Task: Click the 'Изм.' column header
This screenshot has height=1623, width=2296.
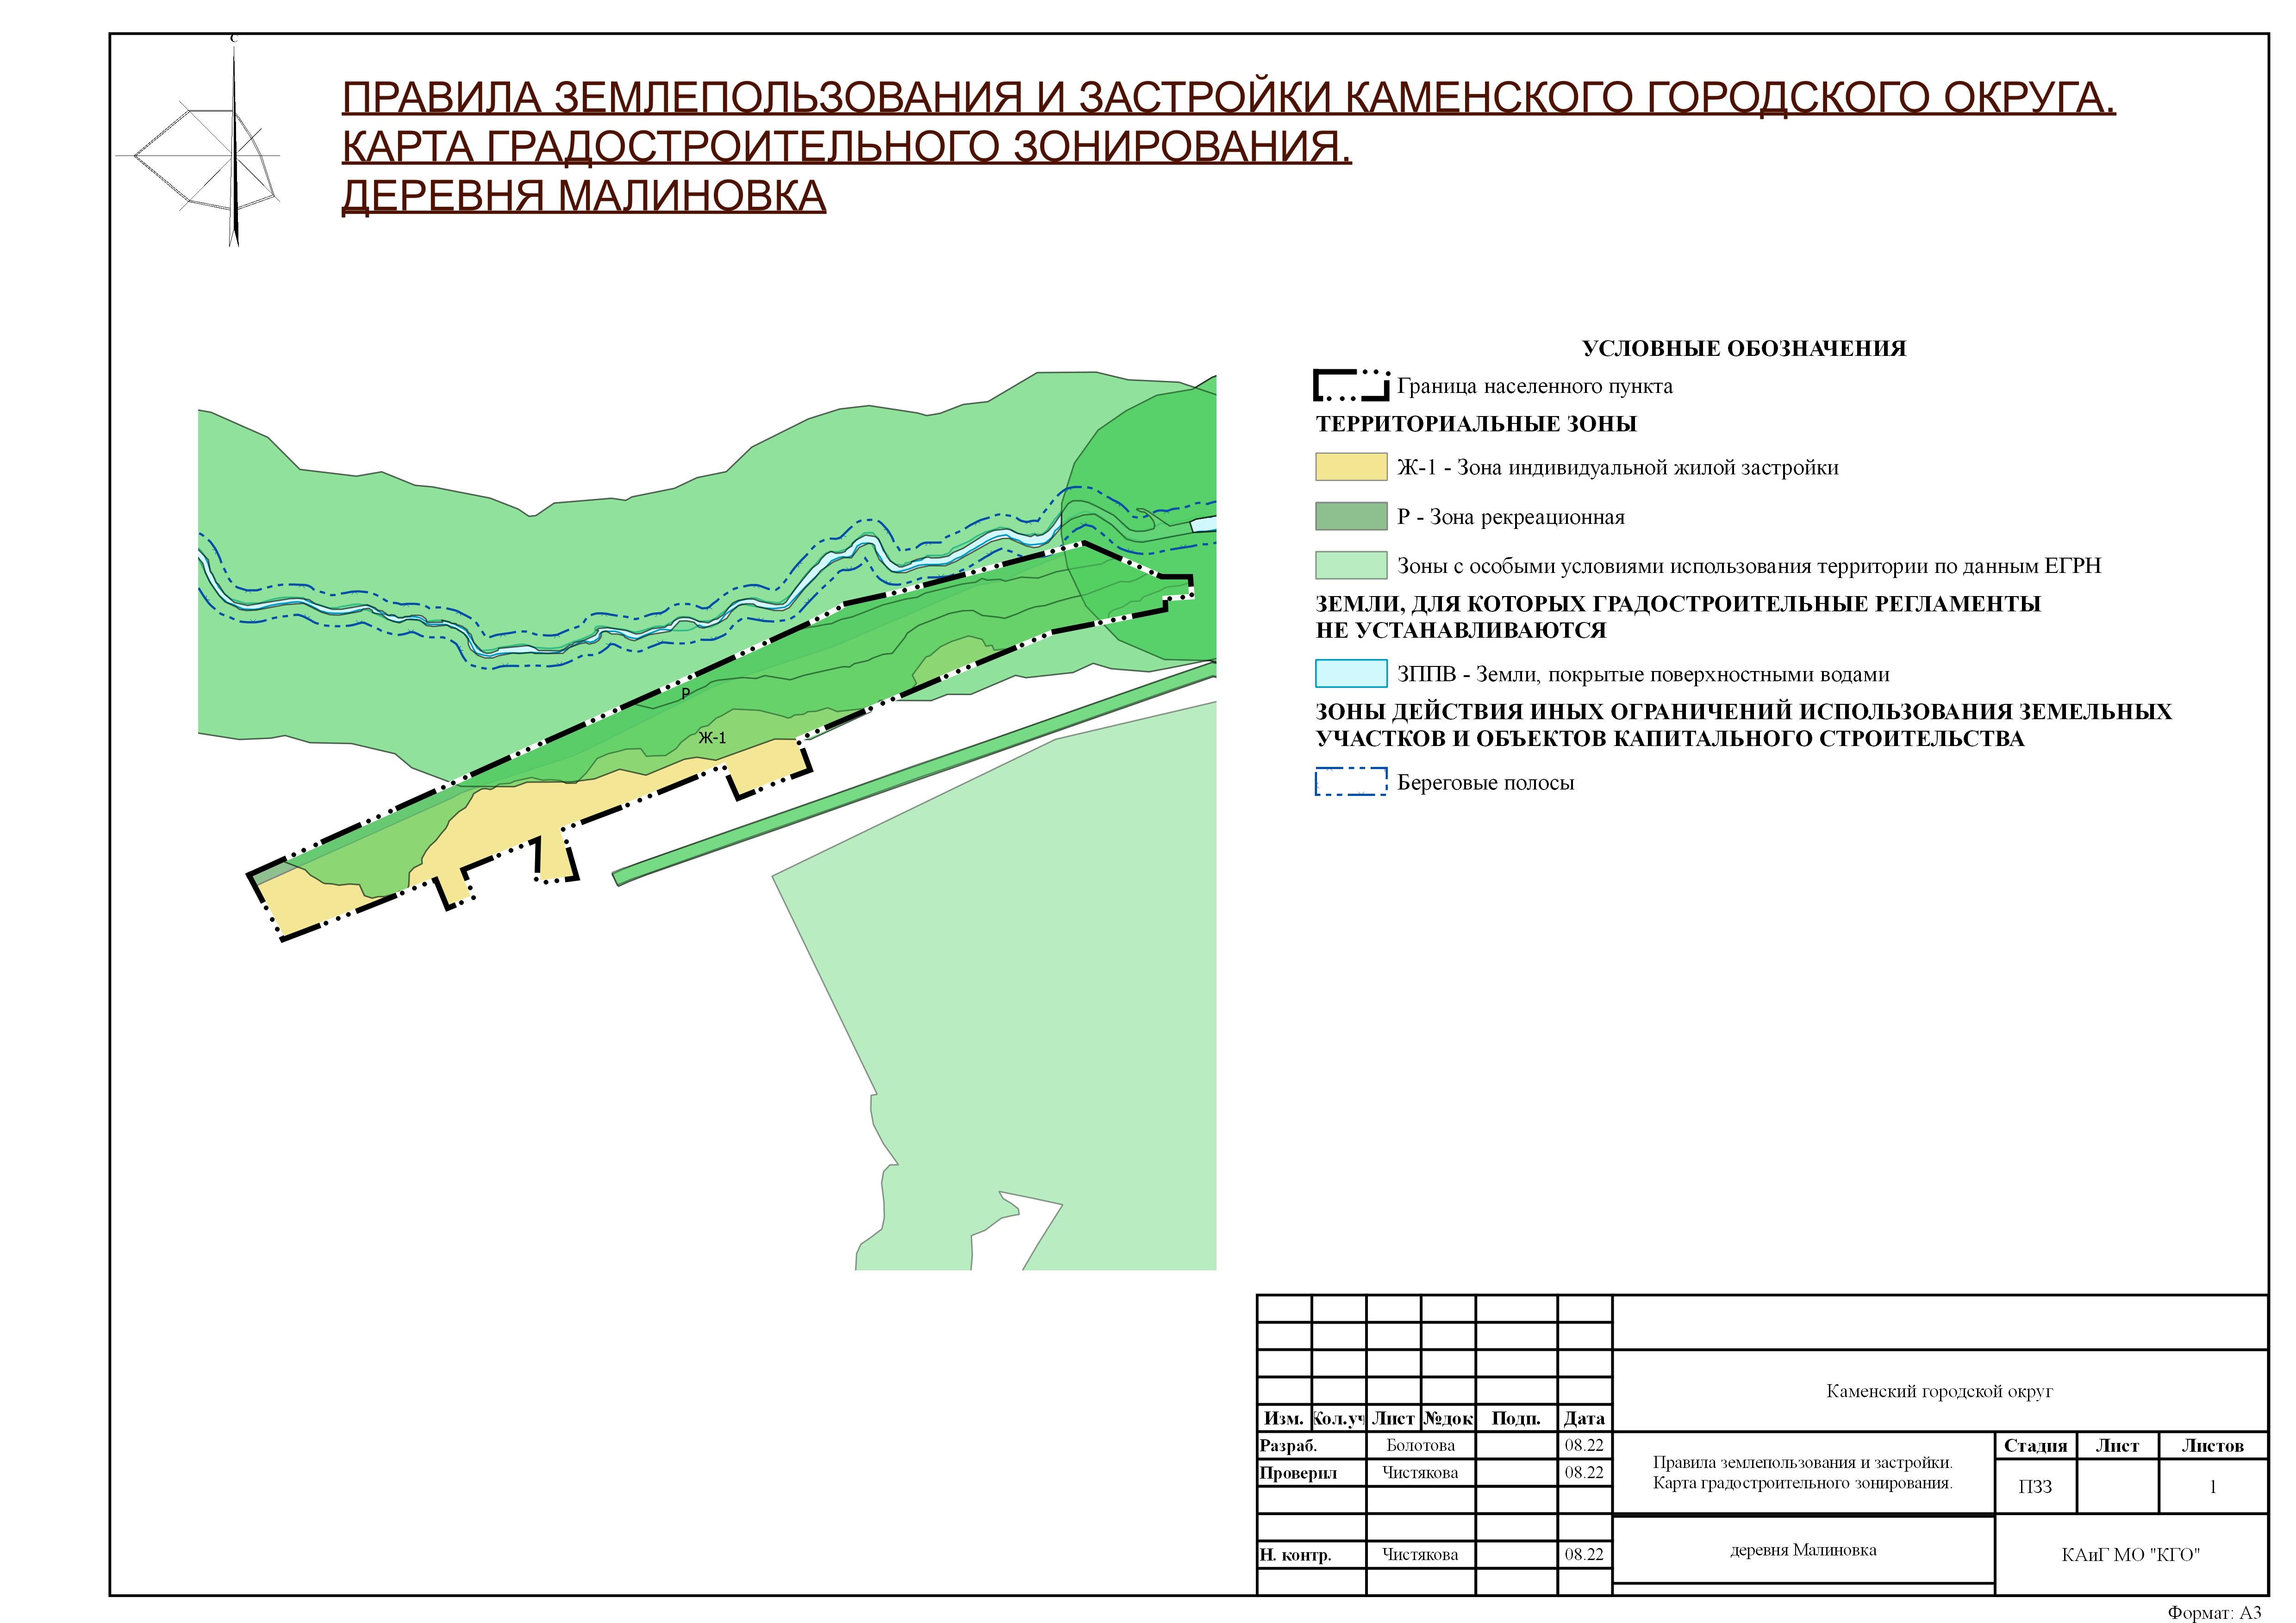Action: point(1284,1418)
